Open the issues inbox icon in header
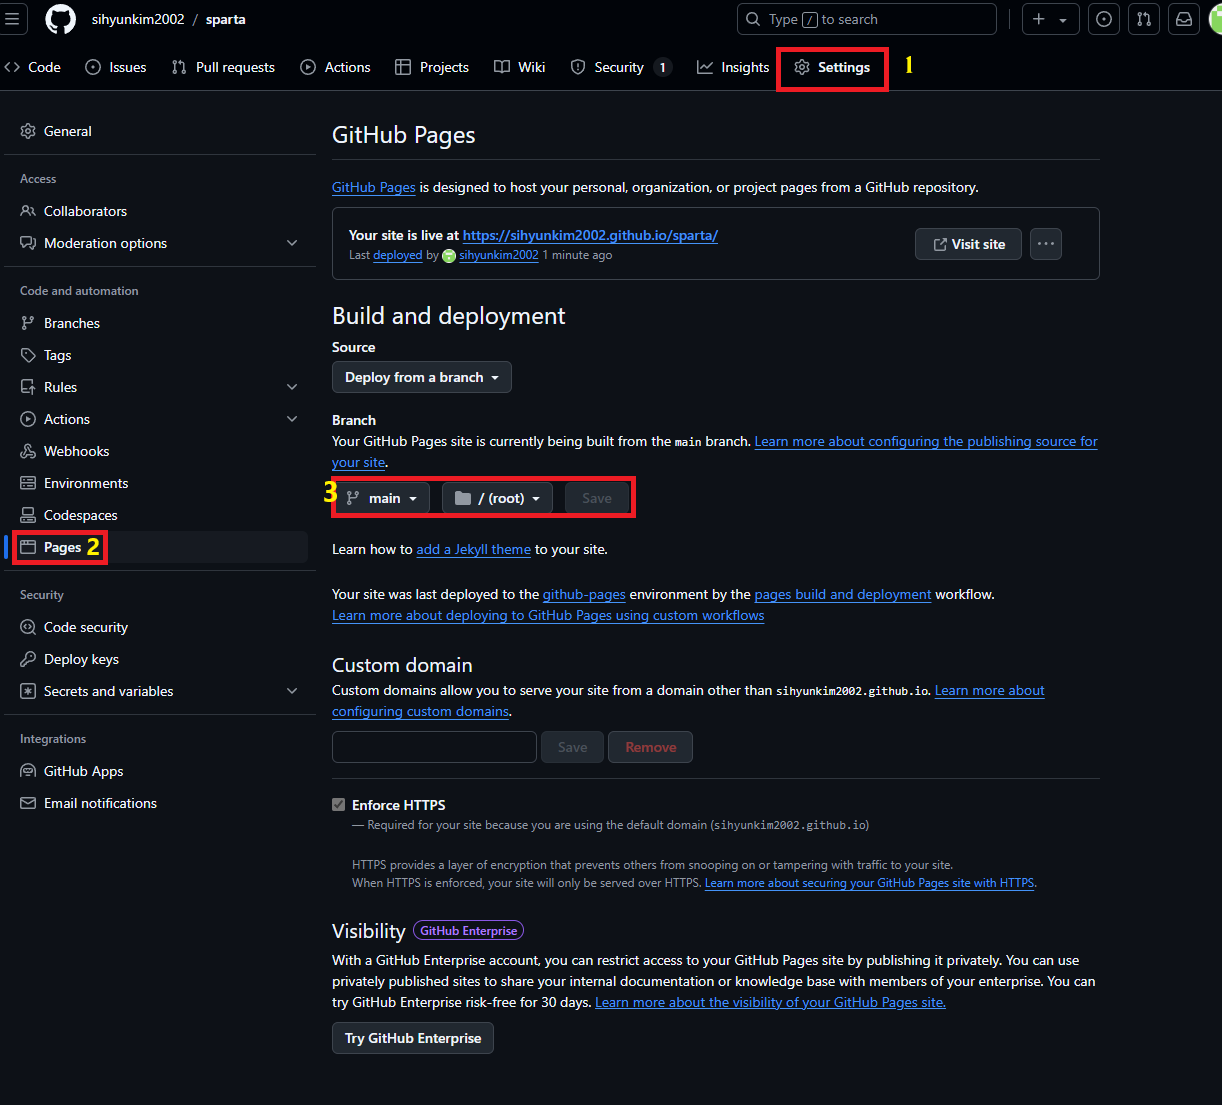 point(1104,19)
